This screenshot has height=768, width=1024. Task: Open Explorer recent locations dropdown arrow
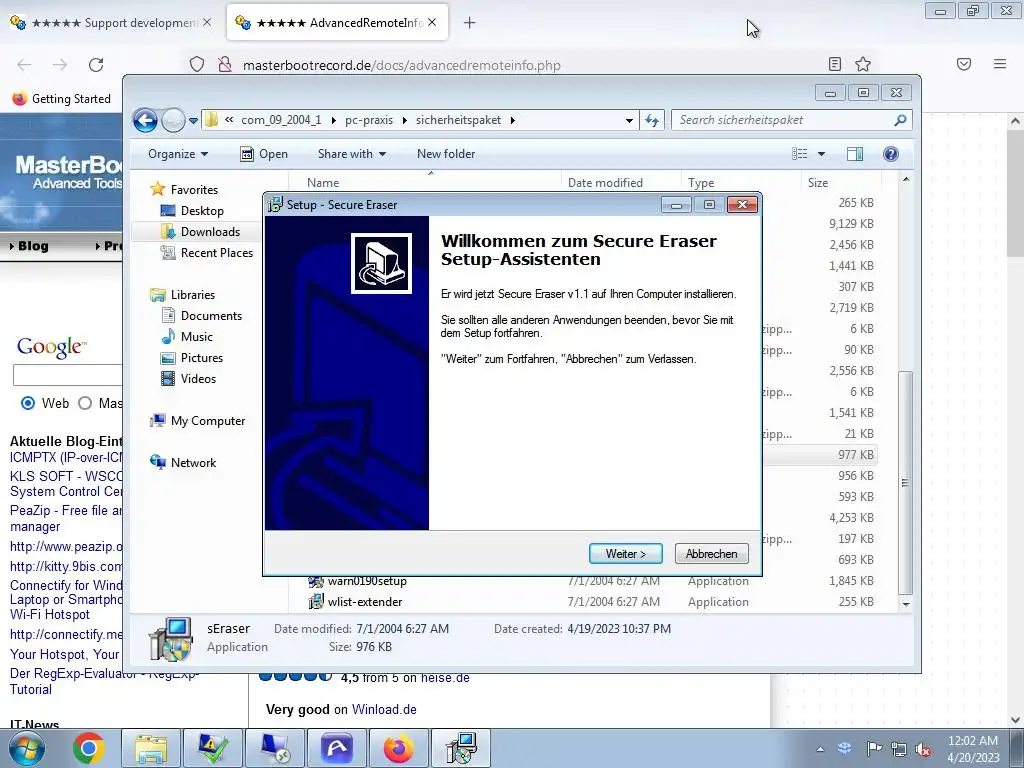193,121
